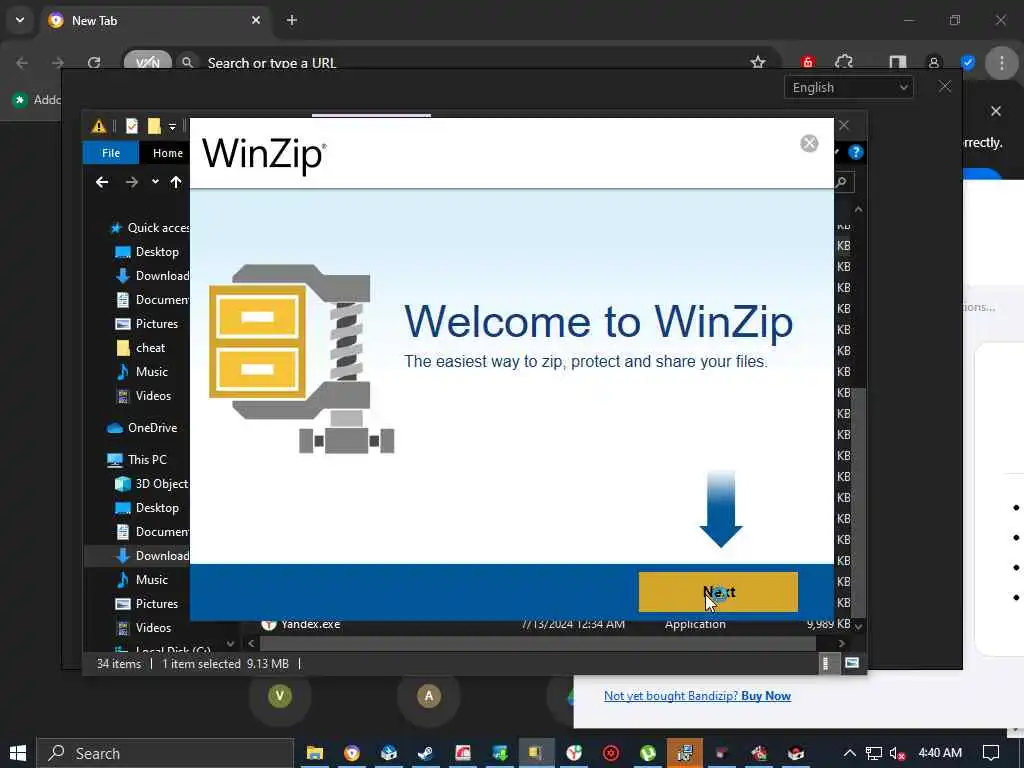Open Pictures under This PC
Screen dimensions: 1024x768
147,604
